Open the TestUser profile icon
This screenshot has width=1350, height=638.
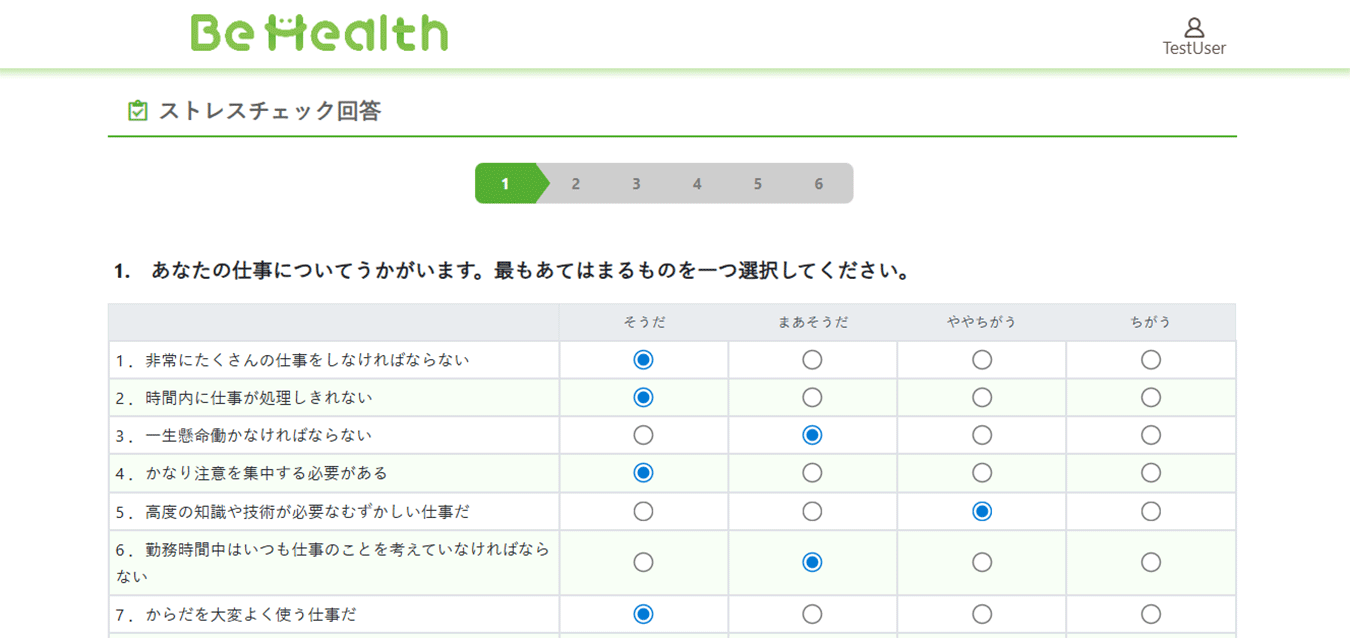click(x=1194, y=27)
